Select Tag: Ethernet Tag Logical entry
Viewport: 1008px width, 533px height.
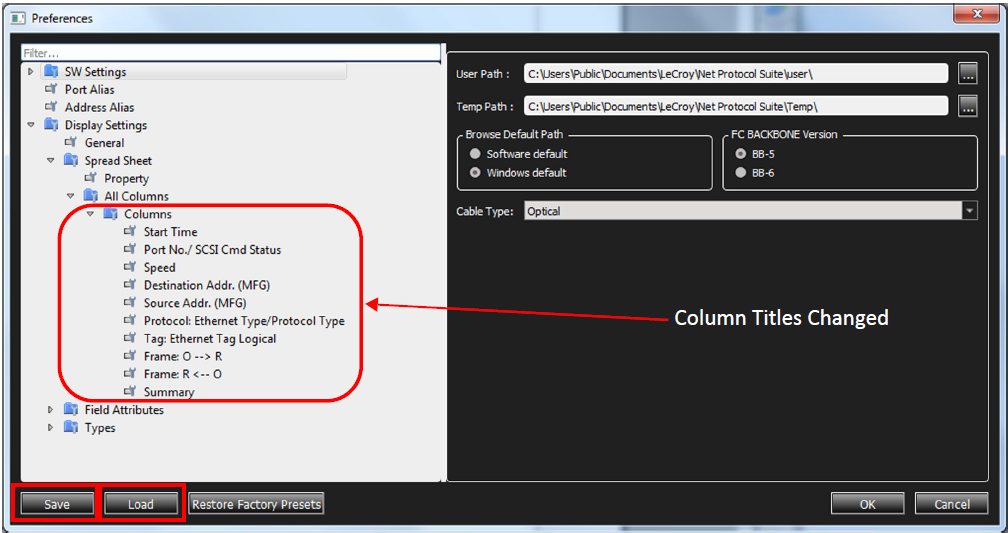[210, 338]
